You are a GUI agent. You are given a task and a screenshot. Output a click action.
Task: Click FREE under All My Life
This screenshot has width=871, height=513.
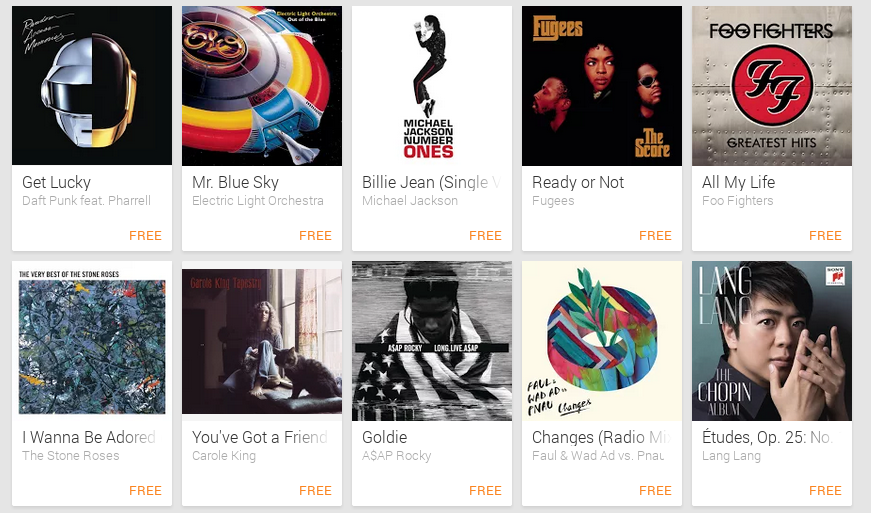825,235
